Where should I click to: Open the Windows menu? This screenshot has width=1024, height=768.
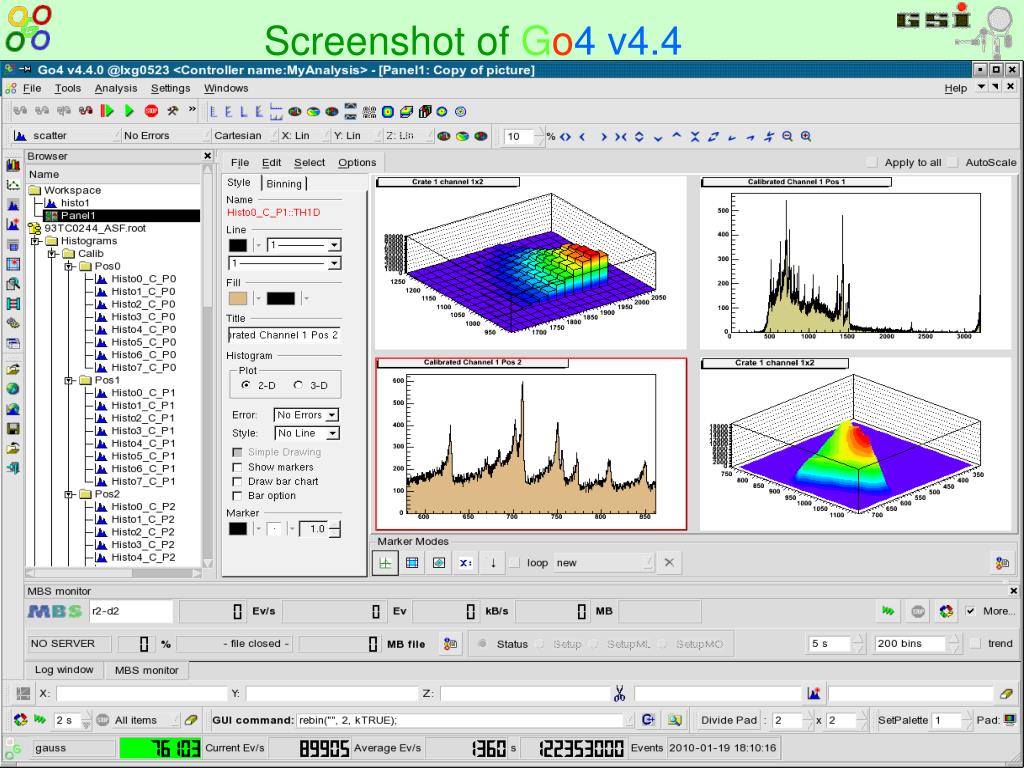pyautogui.click(x=226, y=88)
